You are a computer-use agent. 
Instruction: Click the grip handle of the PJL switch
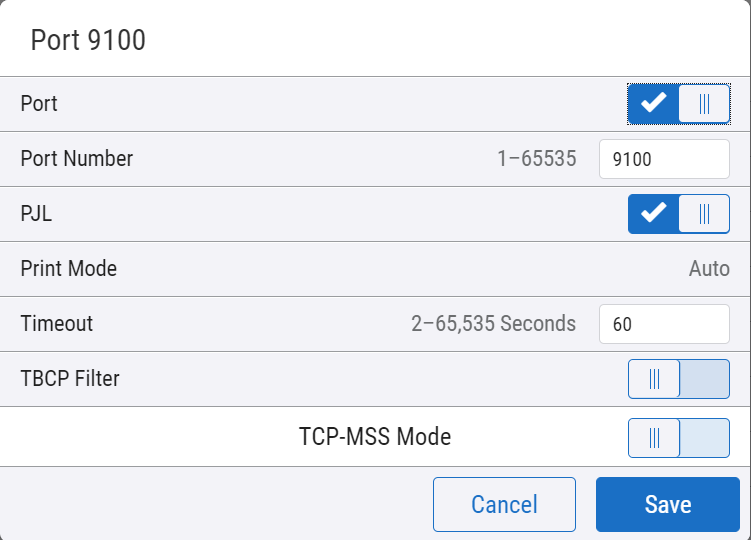point(704,214)
